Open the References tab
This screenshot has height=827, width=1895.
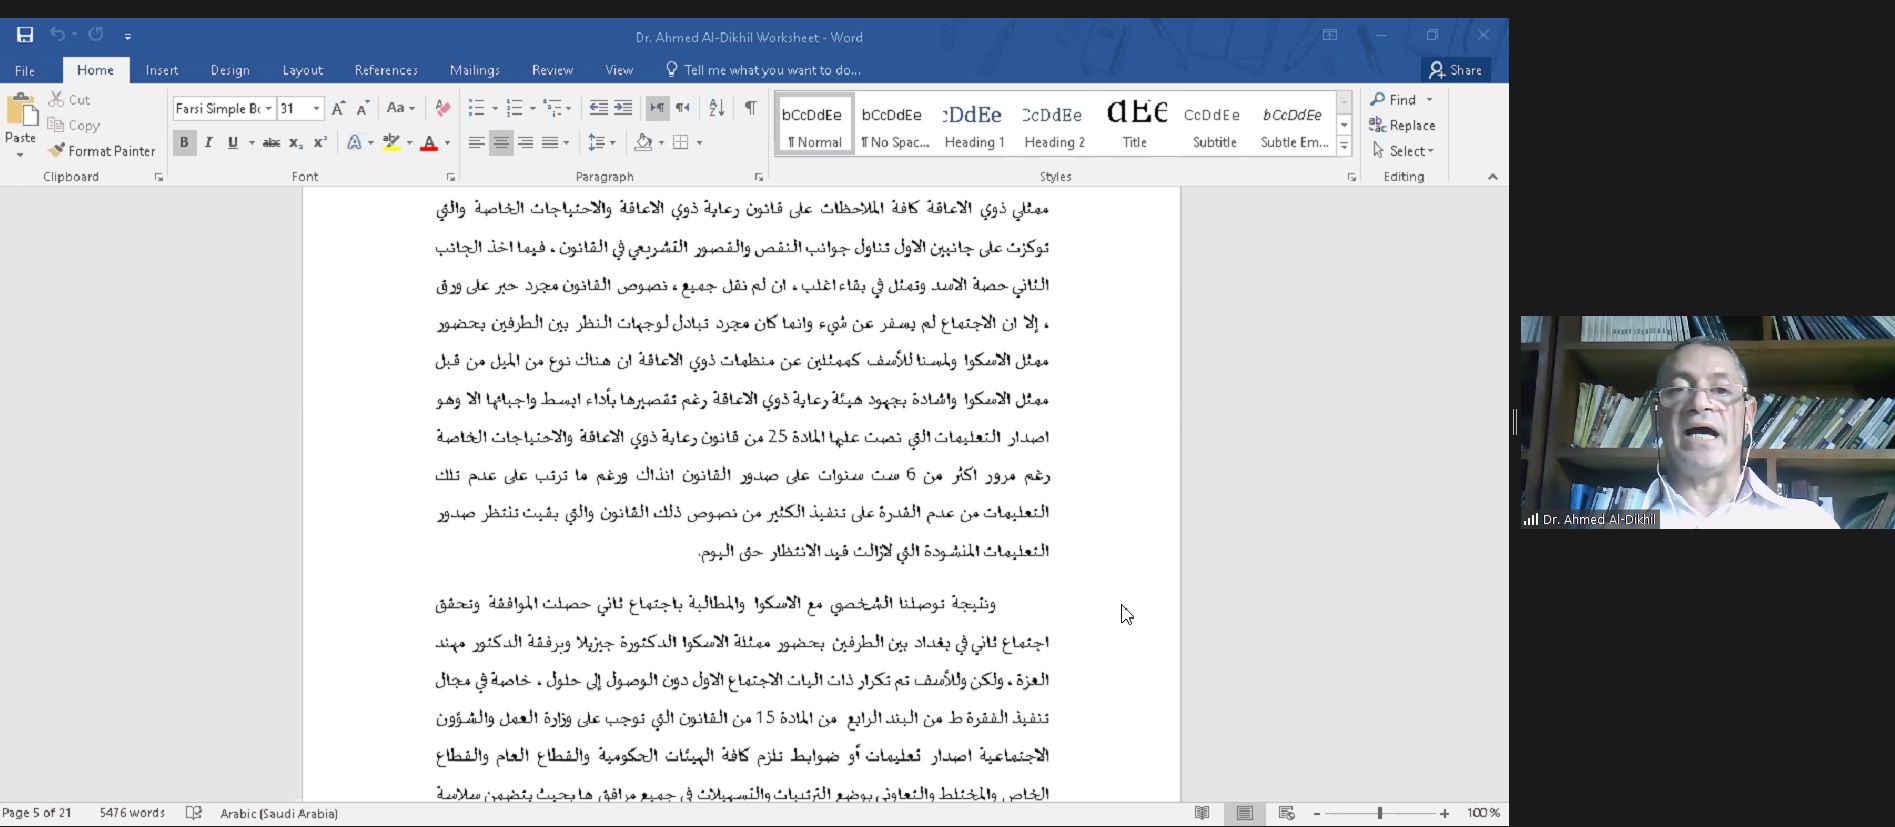[x=386, y=70]
